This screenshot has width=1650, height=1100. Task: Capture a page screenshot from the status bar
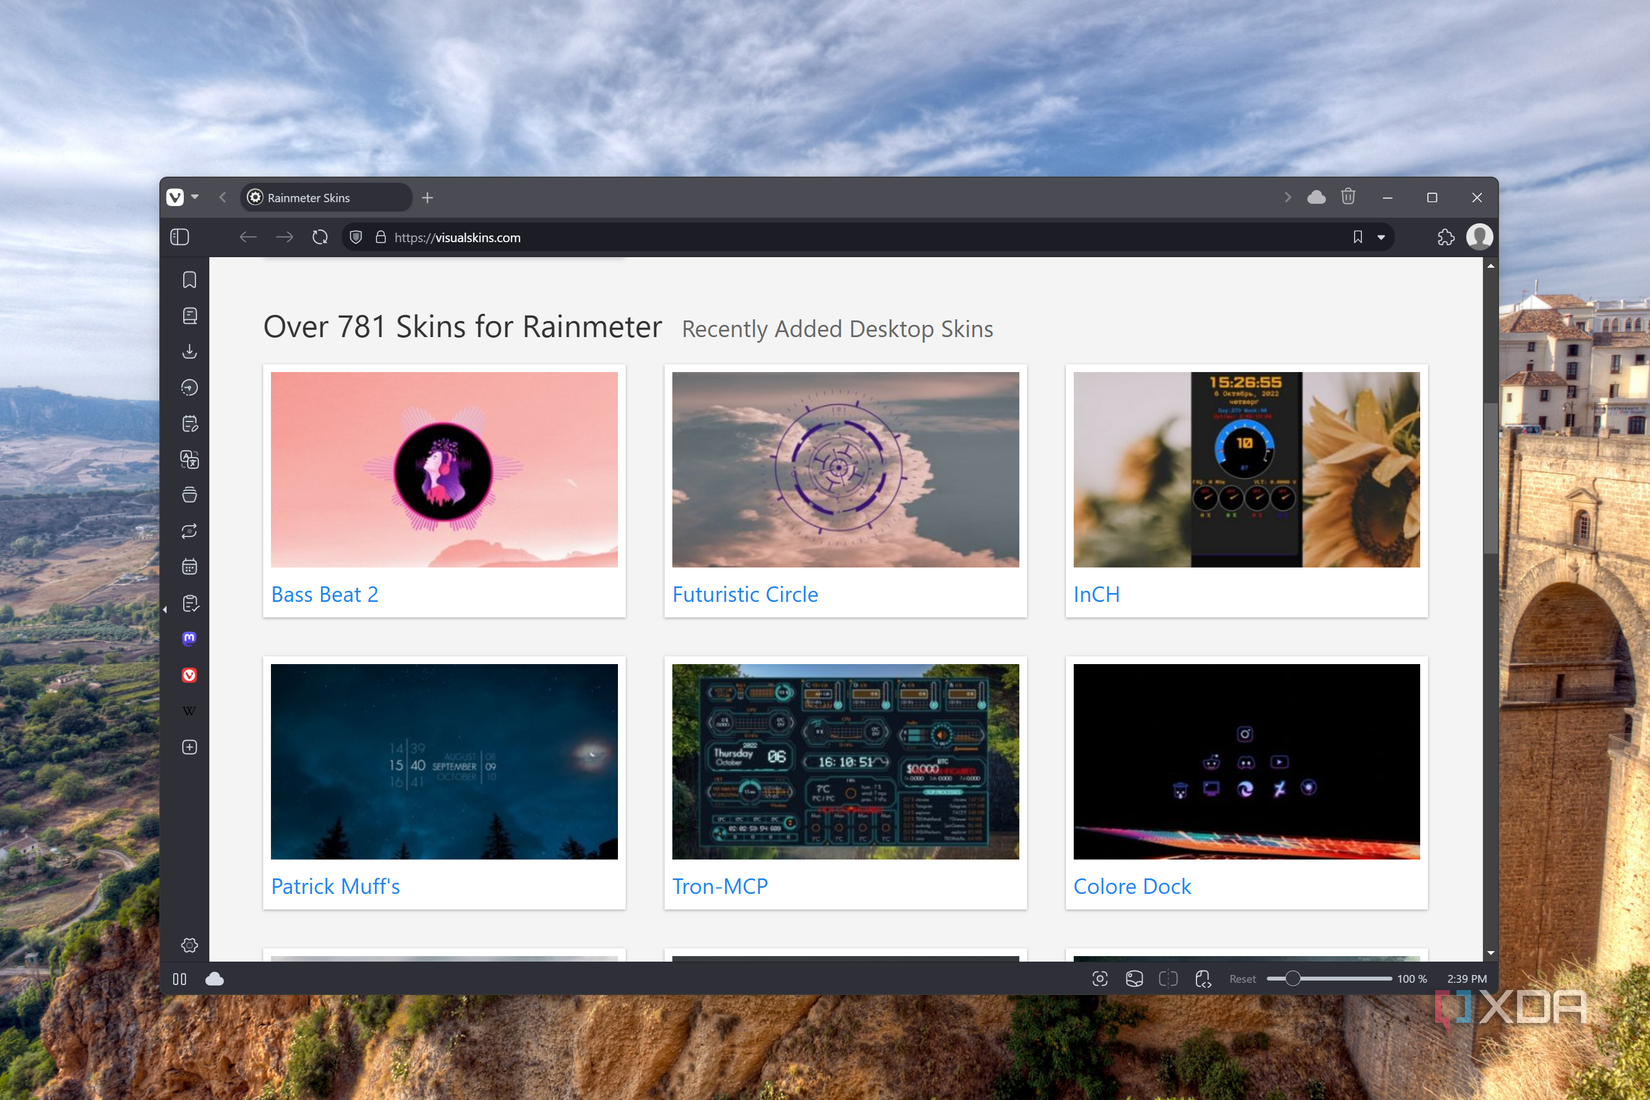1100,979
